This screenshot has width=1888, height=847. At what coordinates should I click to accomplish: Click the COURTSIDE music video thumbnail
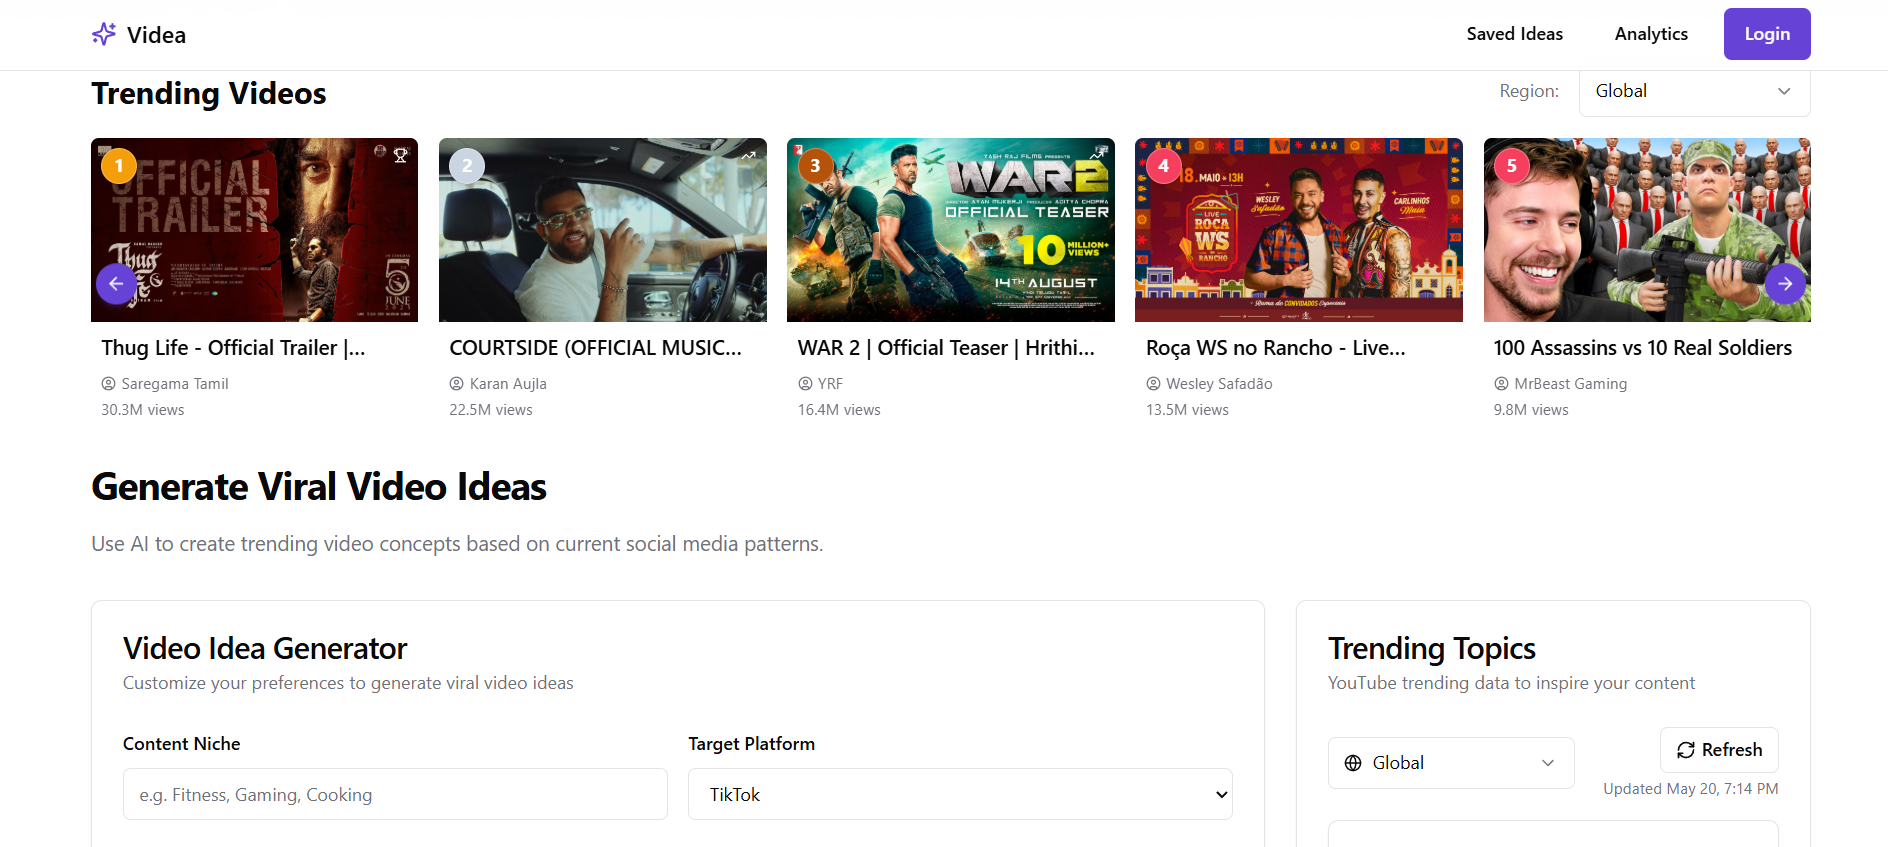603,230
